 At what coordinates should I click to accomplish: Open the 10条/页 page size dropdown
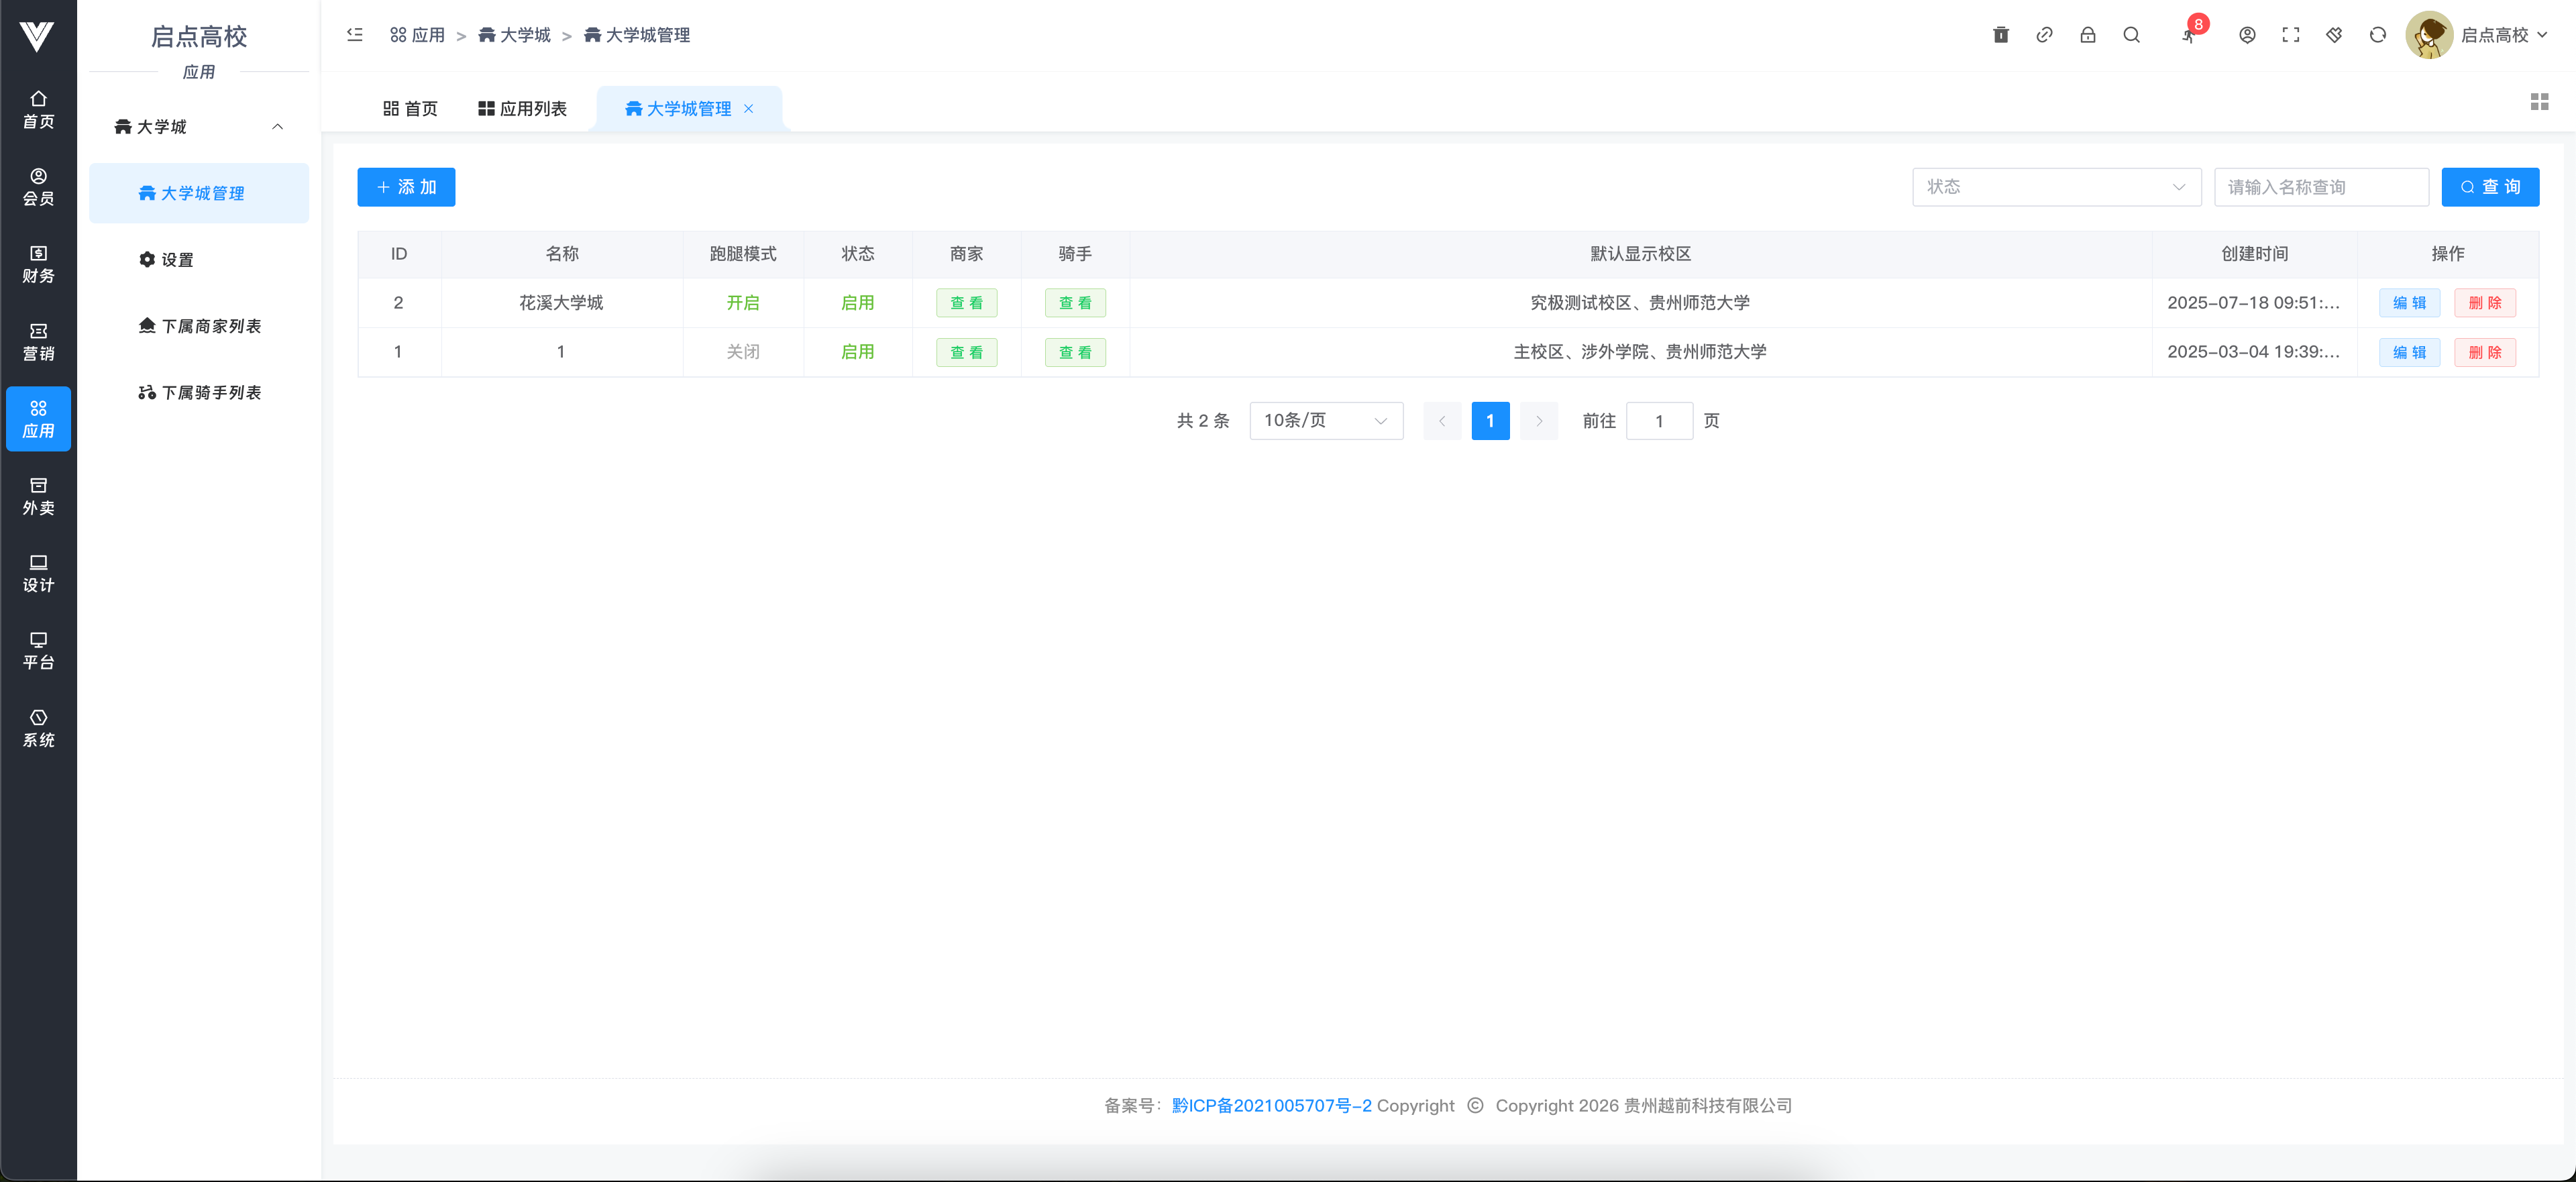point(1326,421)
